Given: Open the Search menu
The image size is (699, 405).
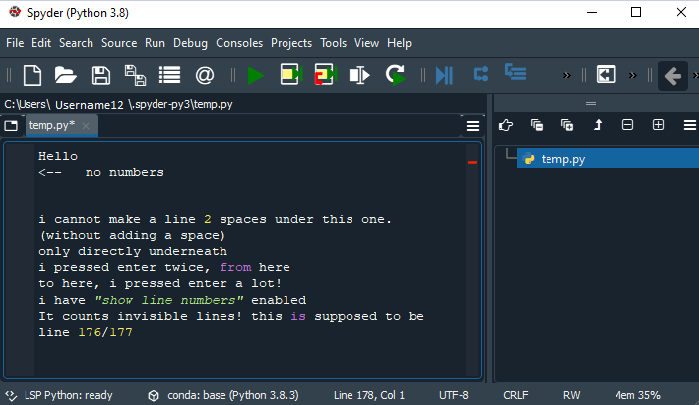Looking at the screenshot, I should pos(76,43).
